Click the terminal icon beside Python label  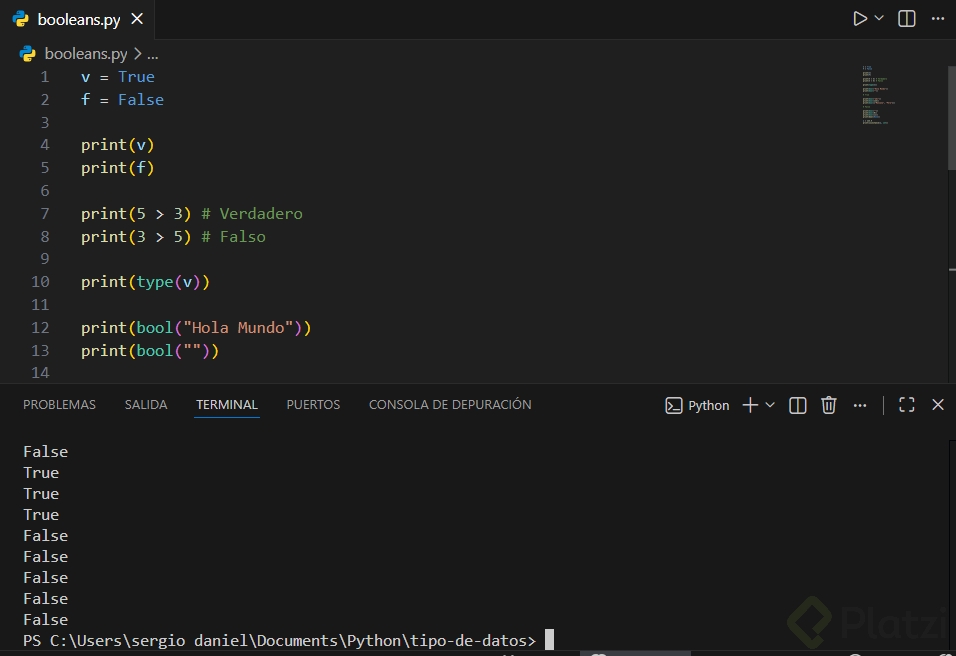click(674, 405)
